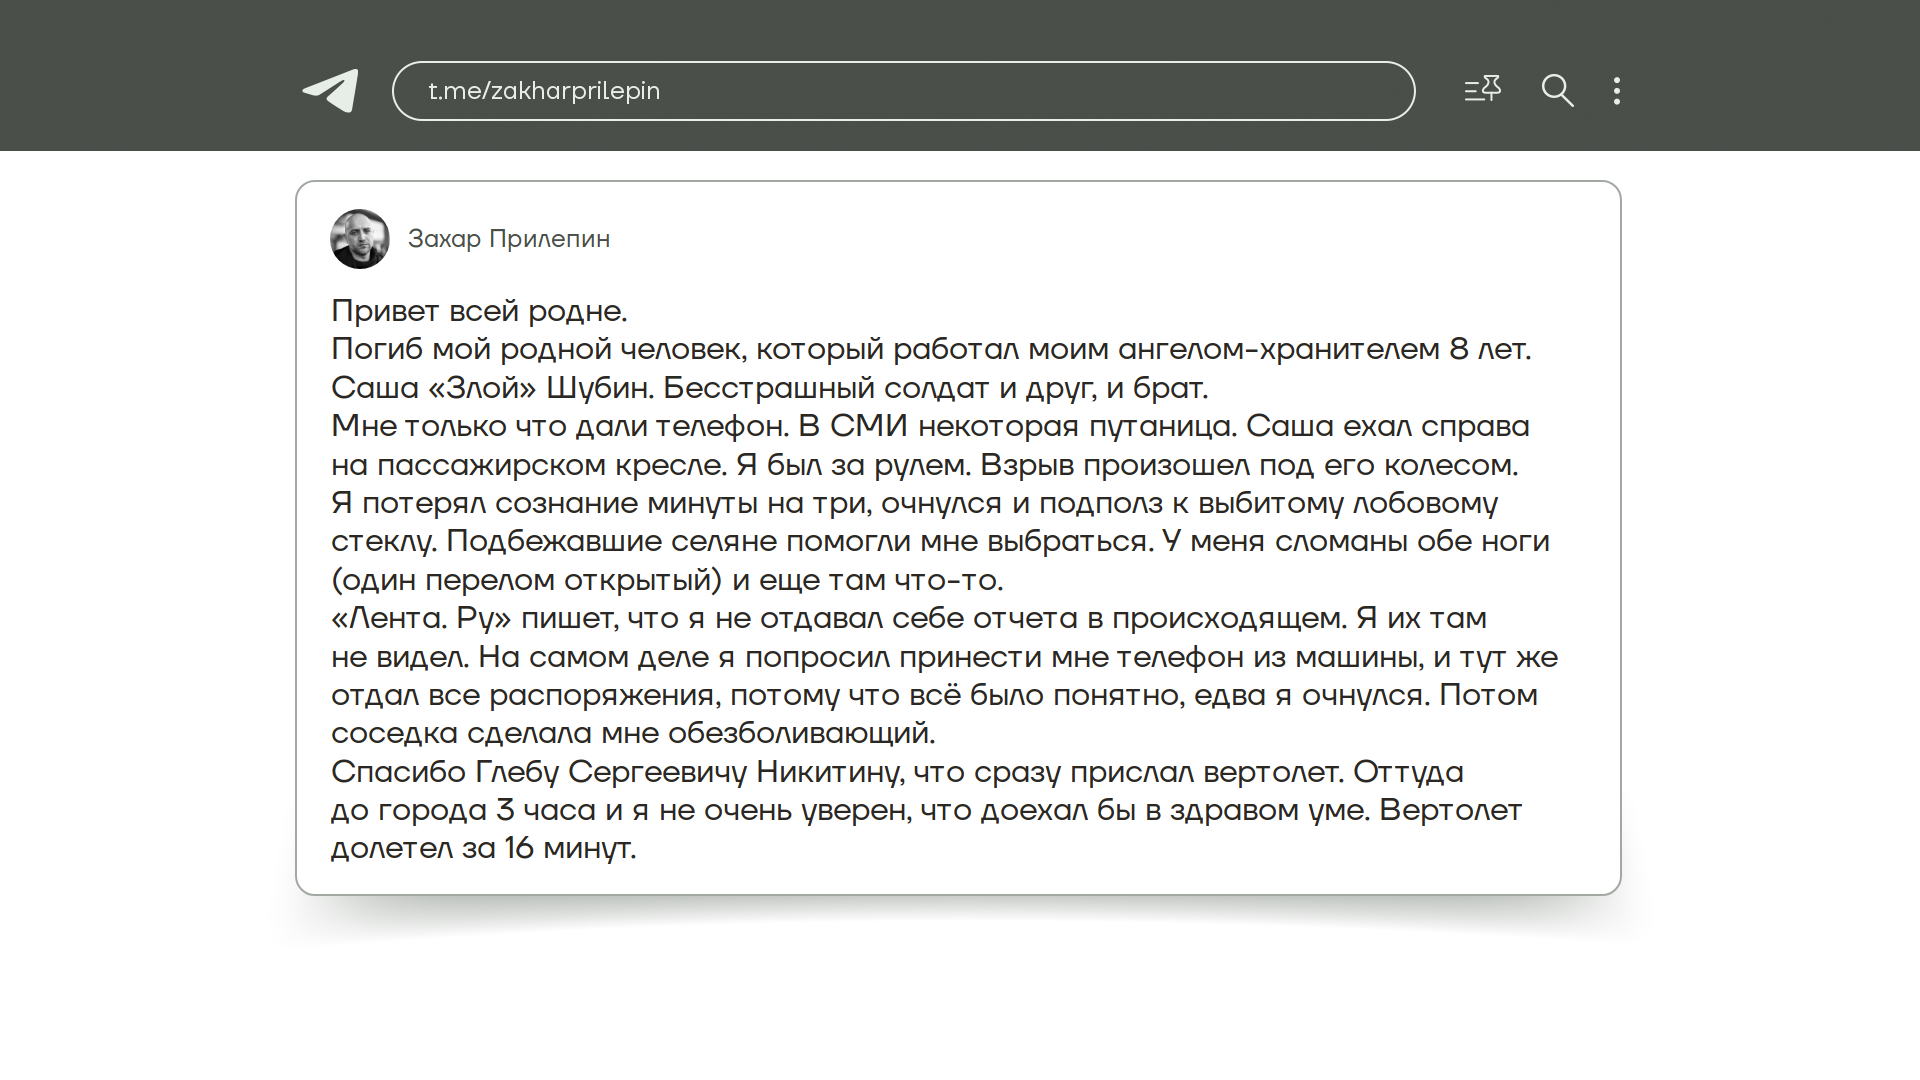The height and width of the screenshot is (1080, 1920).
Task: Open the three-dot more options menu
Action: click(1617, 91)
